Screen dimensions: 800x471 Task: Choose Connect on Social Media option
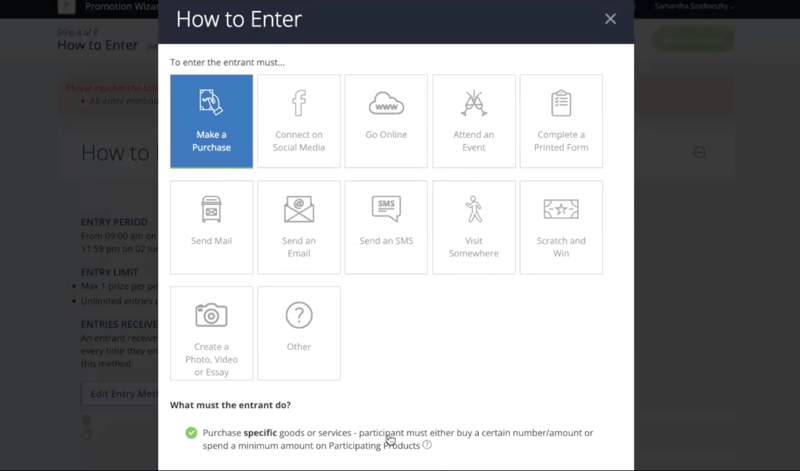298,121
